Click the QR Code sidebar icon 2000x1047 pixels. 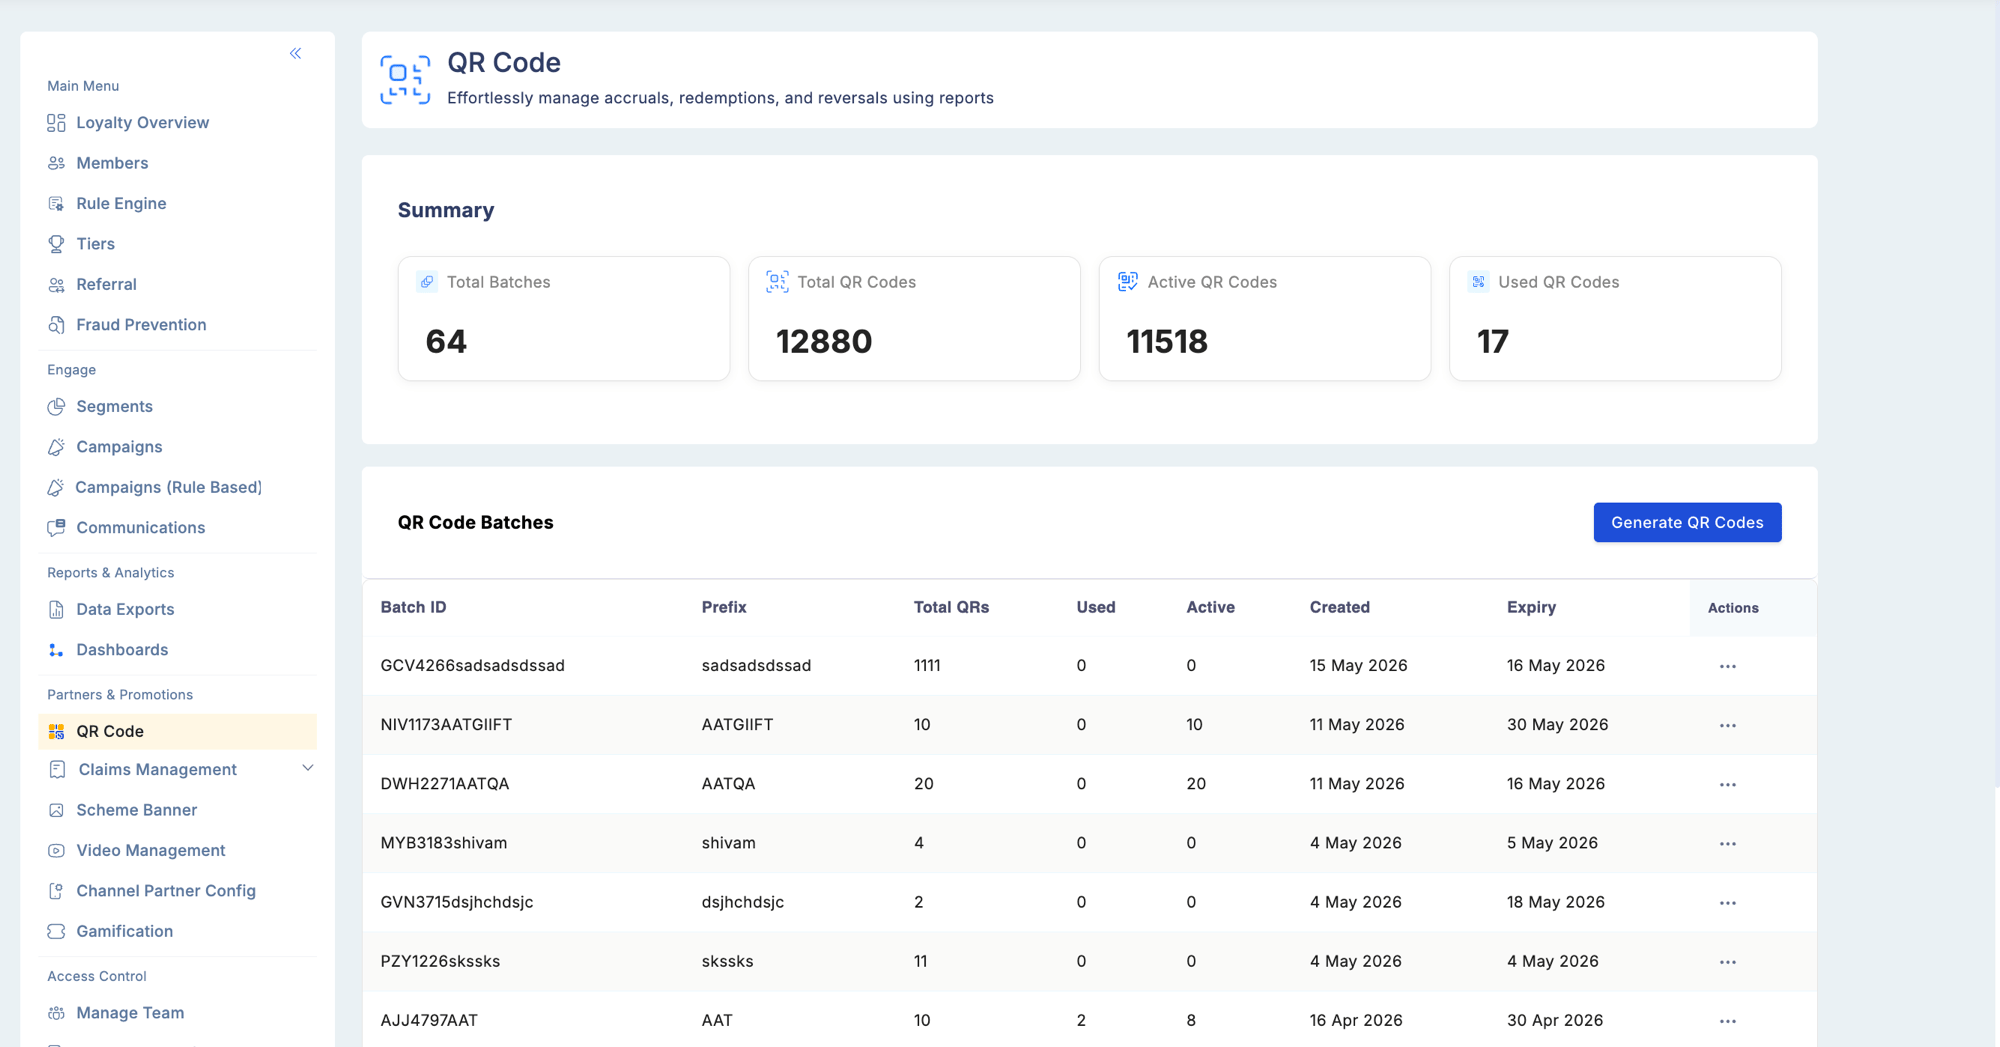(x=56, y=732)
